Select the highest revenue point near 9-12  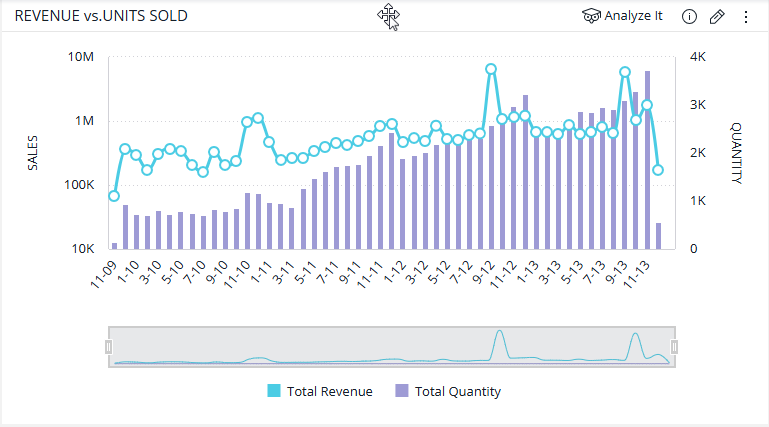(491, 69)
